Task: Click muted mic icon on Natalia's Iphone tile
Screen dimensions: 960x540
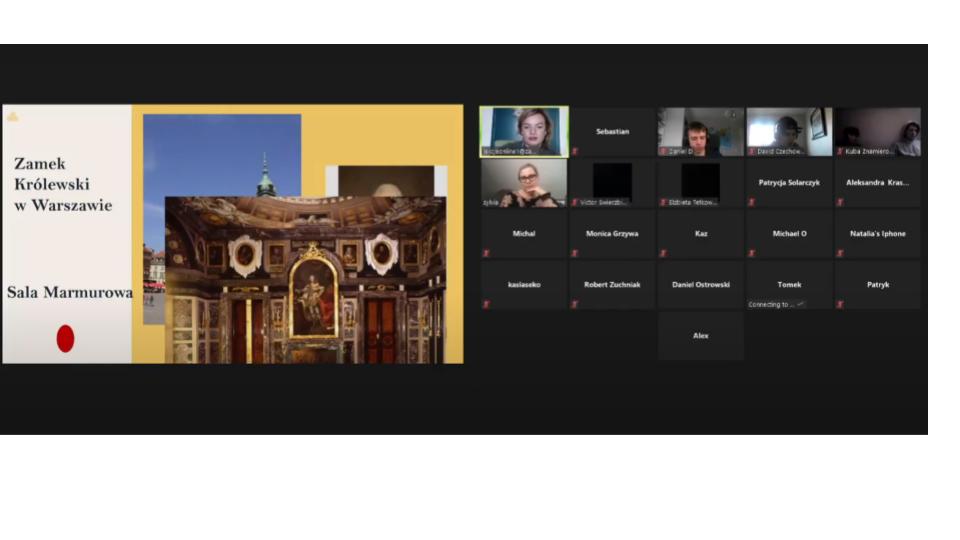Action: coord(840,253)
